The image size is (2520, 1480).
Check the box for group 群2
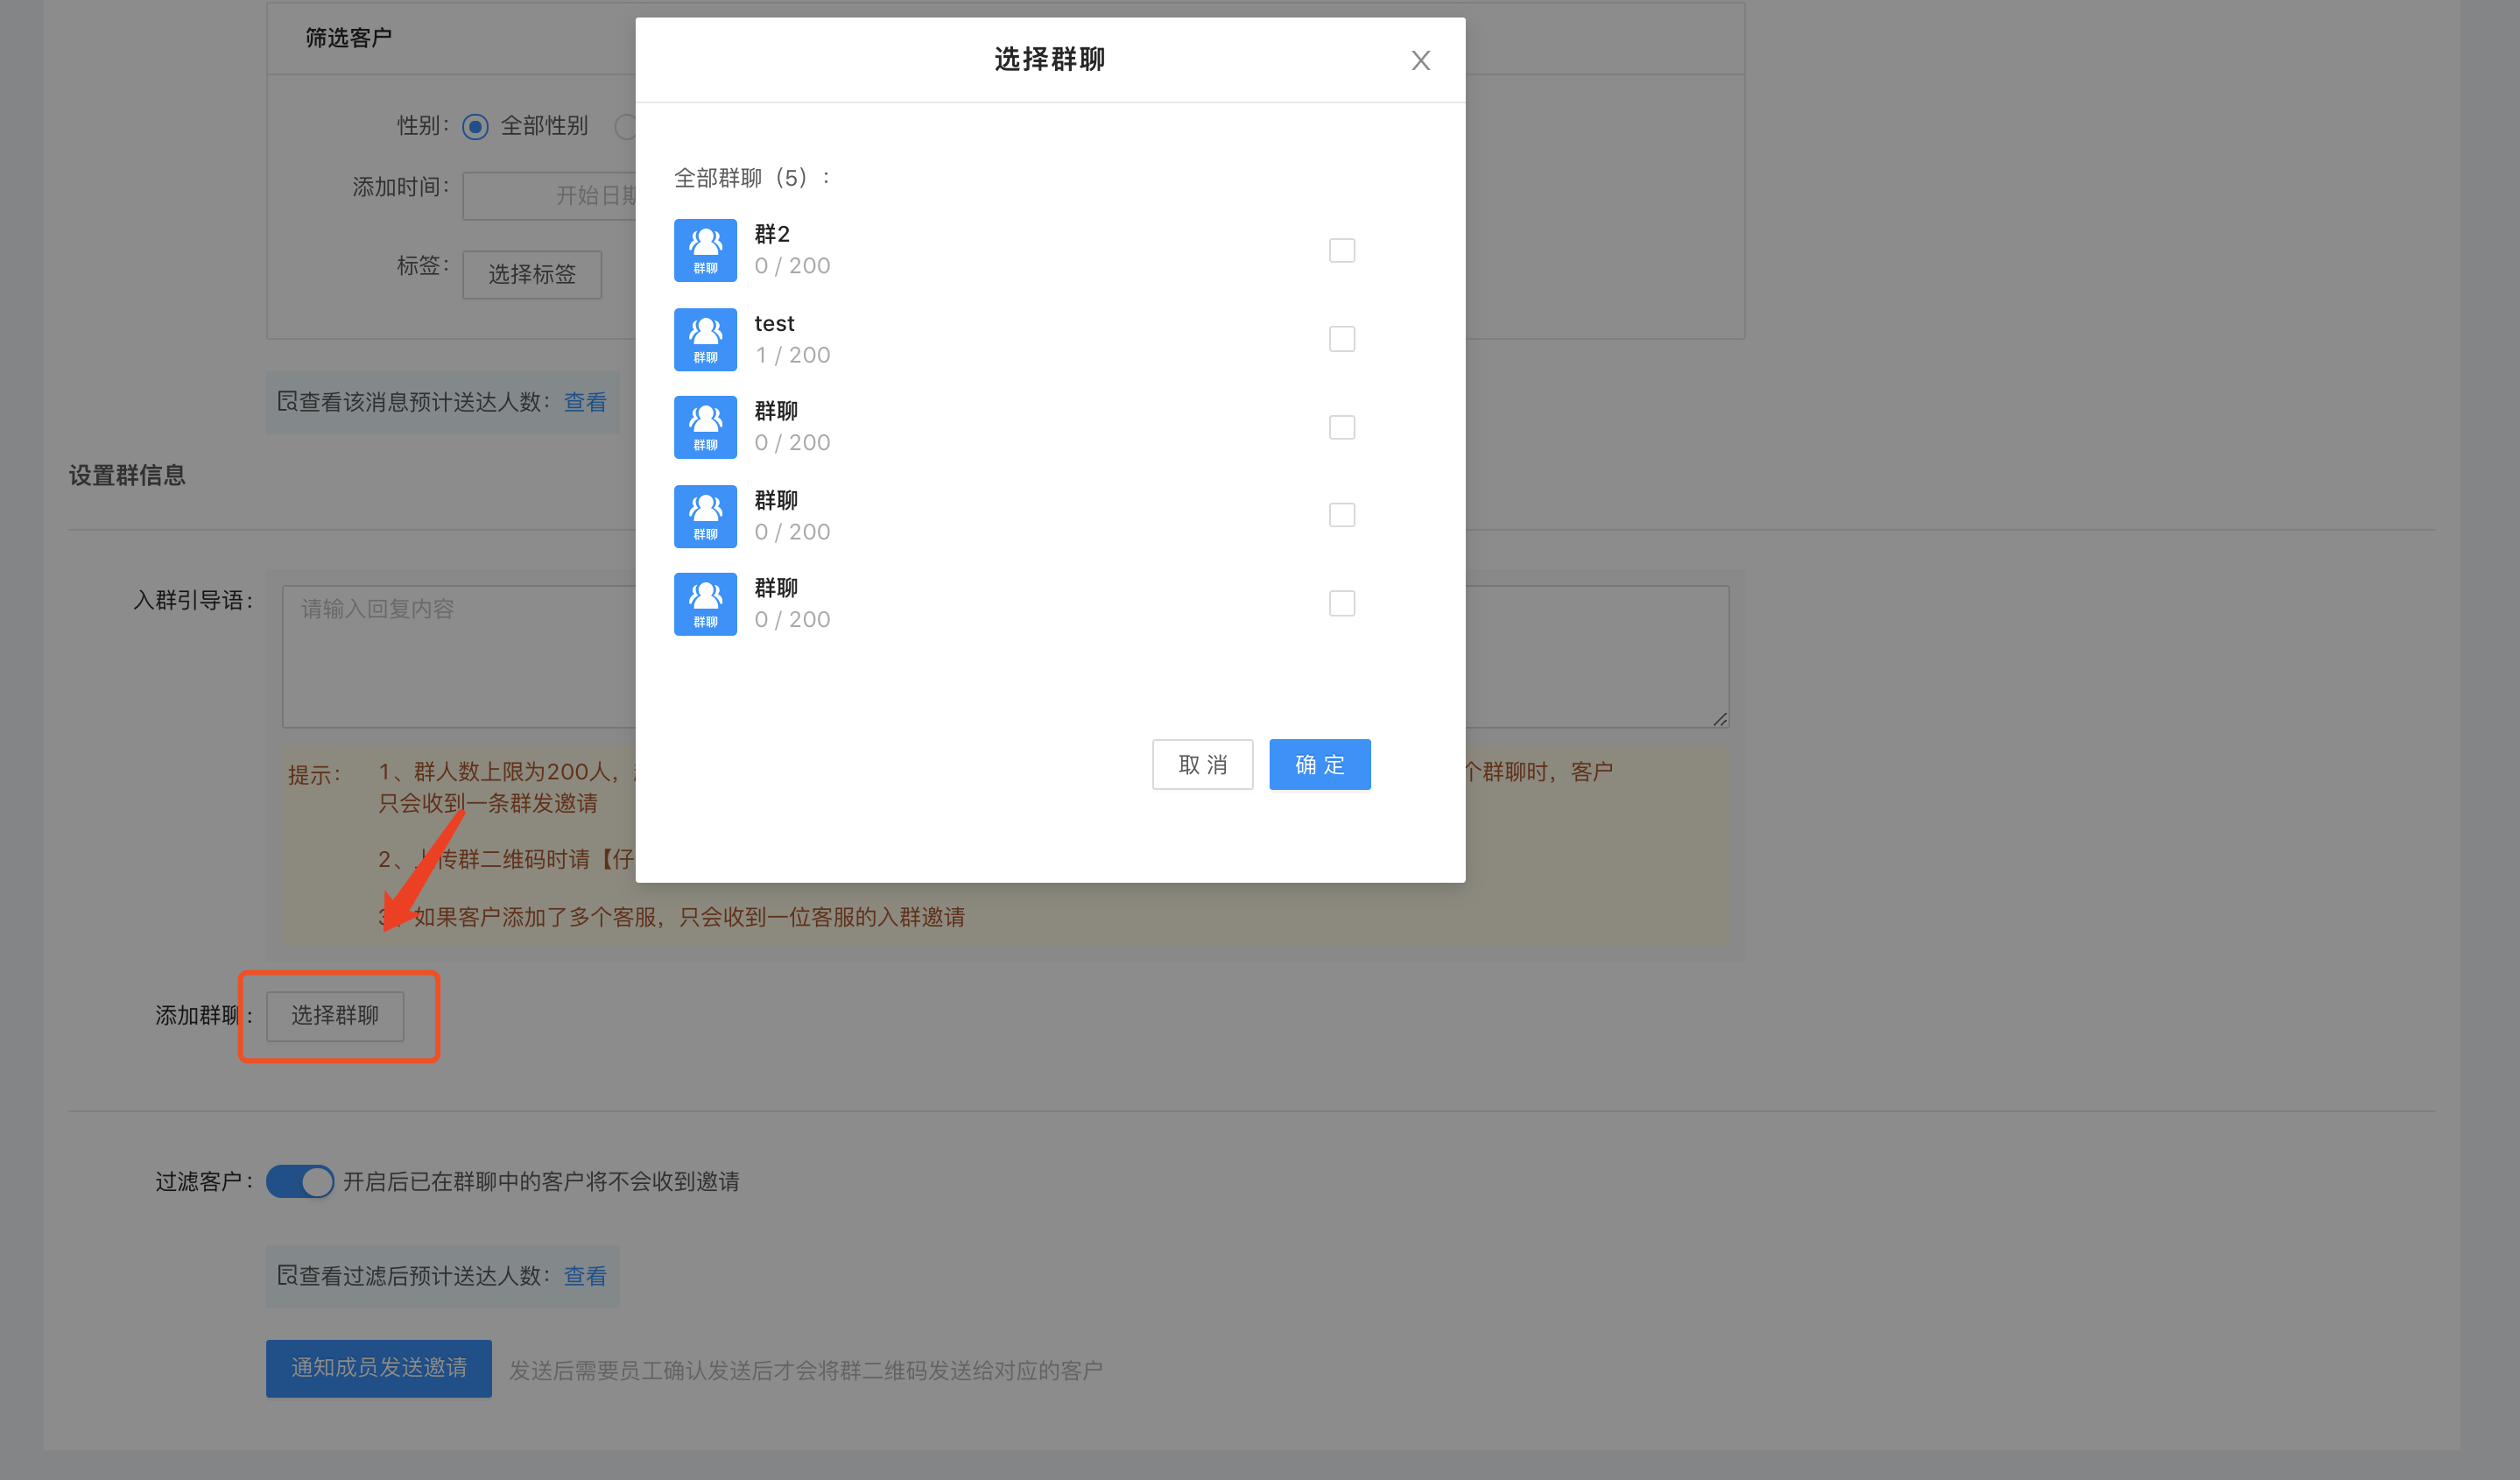(1341, 250)
